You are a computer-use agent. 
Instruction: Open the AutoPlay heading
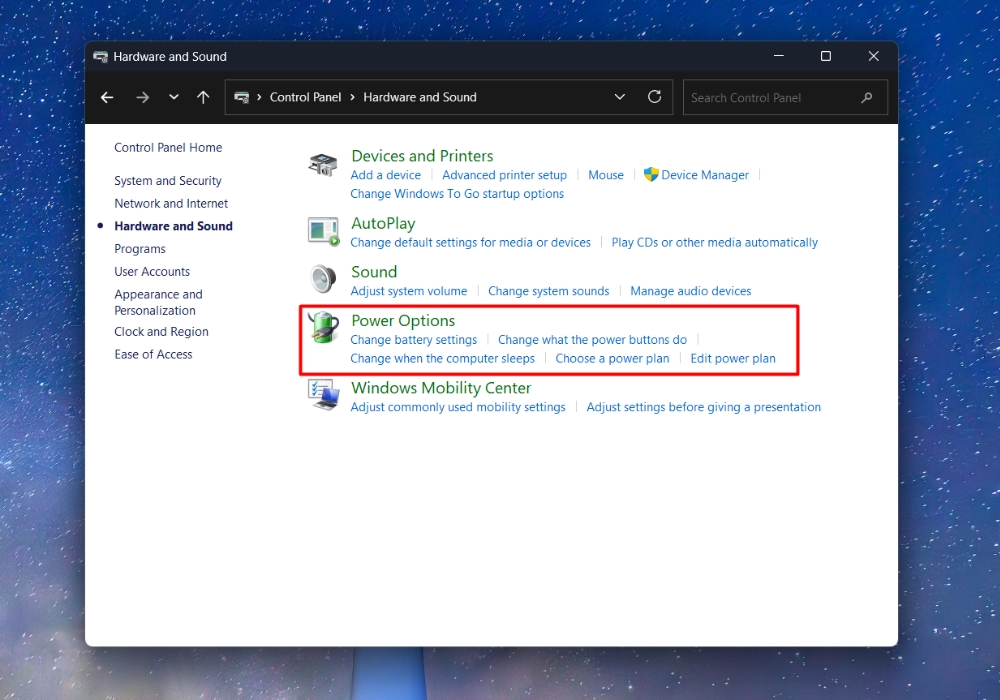click(x=383, y=224)
